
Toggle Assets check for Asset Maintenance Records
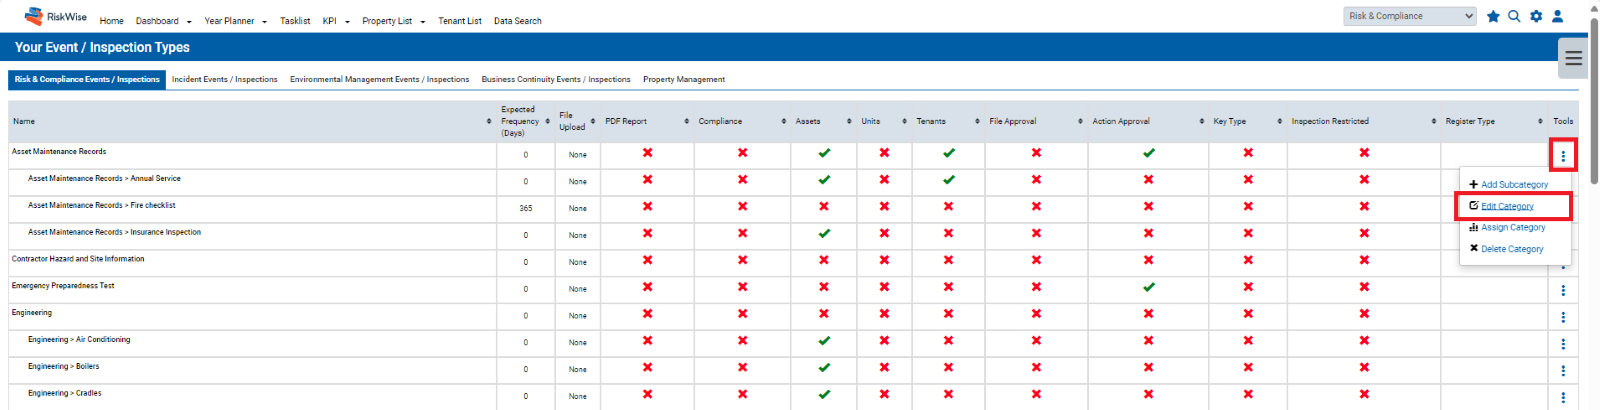click(824, 153)
